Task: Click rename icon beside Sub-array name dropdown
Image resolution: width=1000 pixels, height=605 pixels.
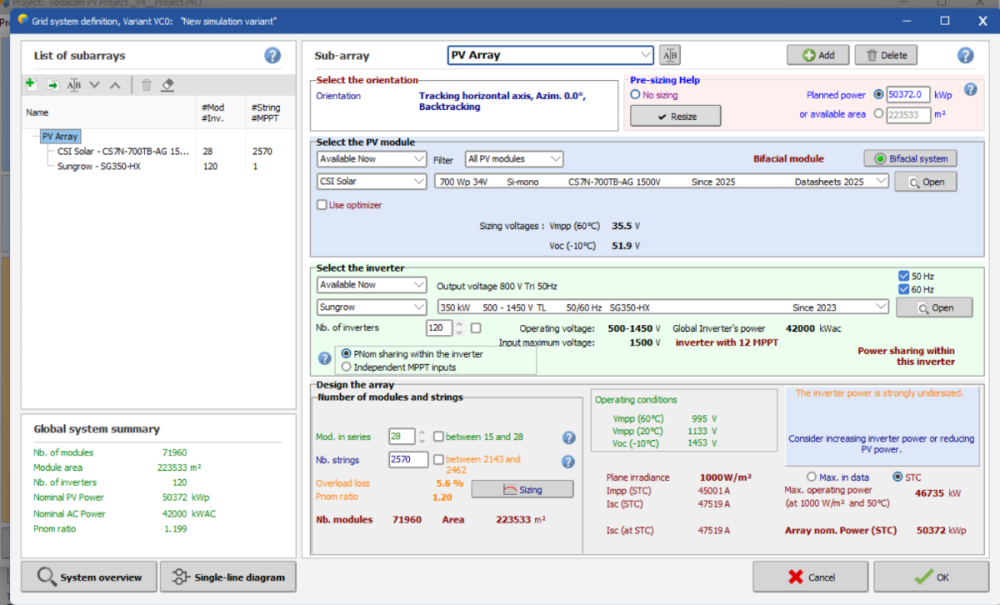Action: point(670,55)
